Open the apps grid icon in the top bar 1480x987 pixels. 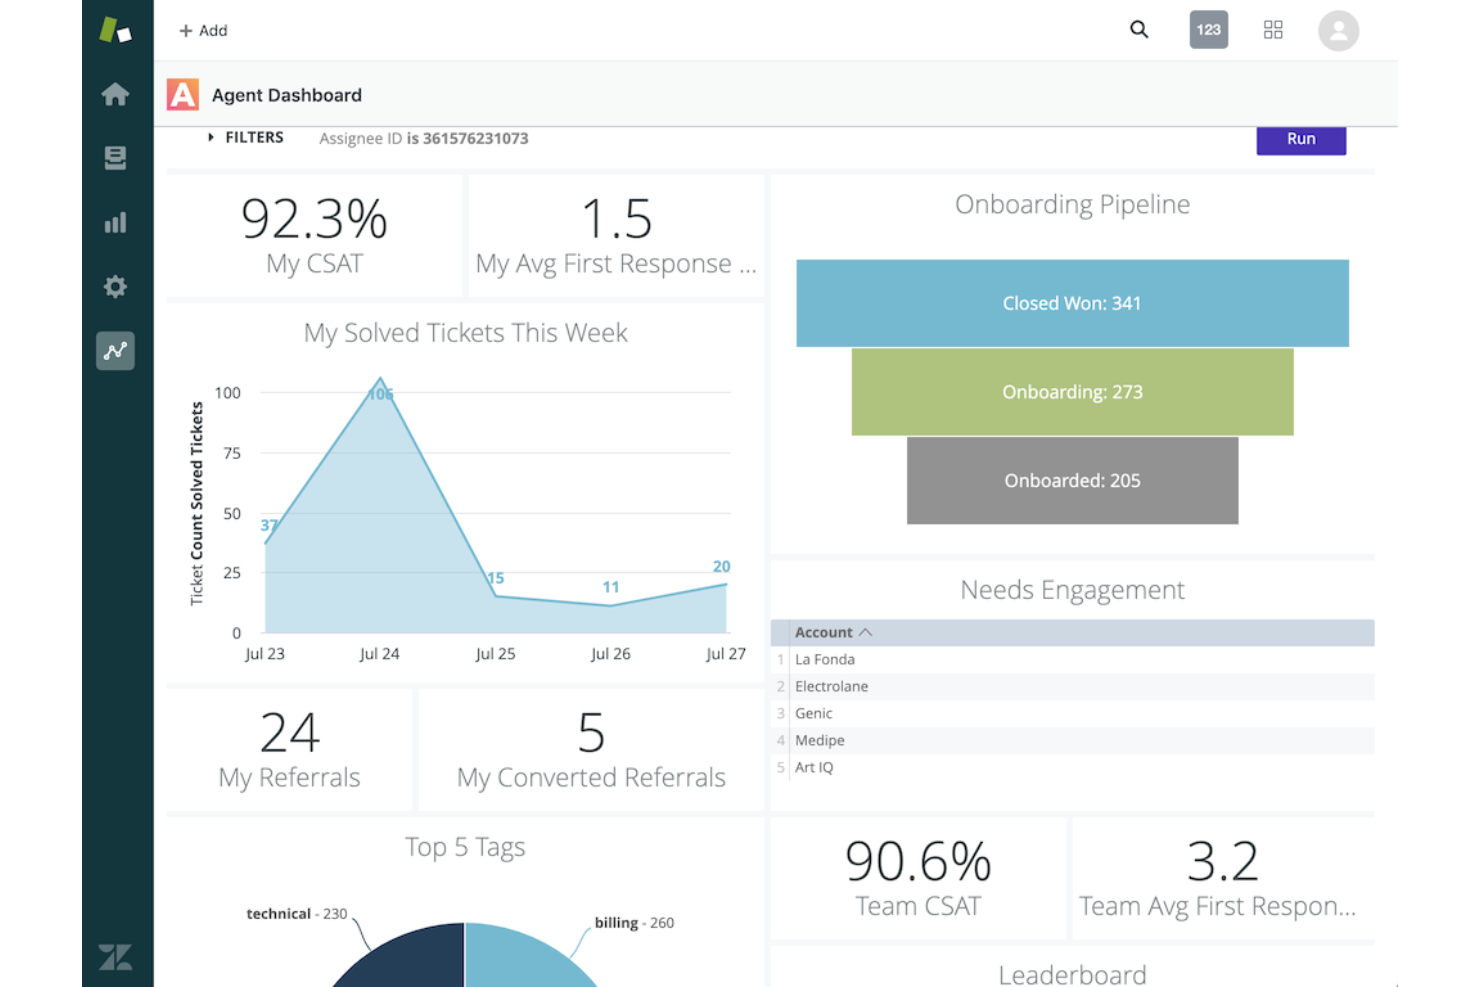click(1273, 30)
